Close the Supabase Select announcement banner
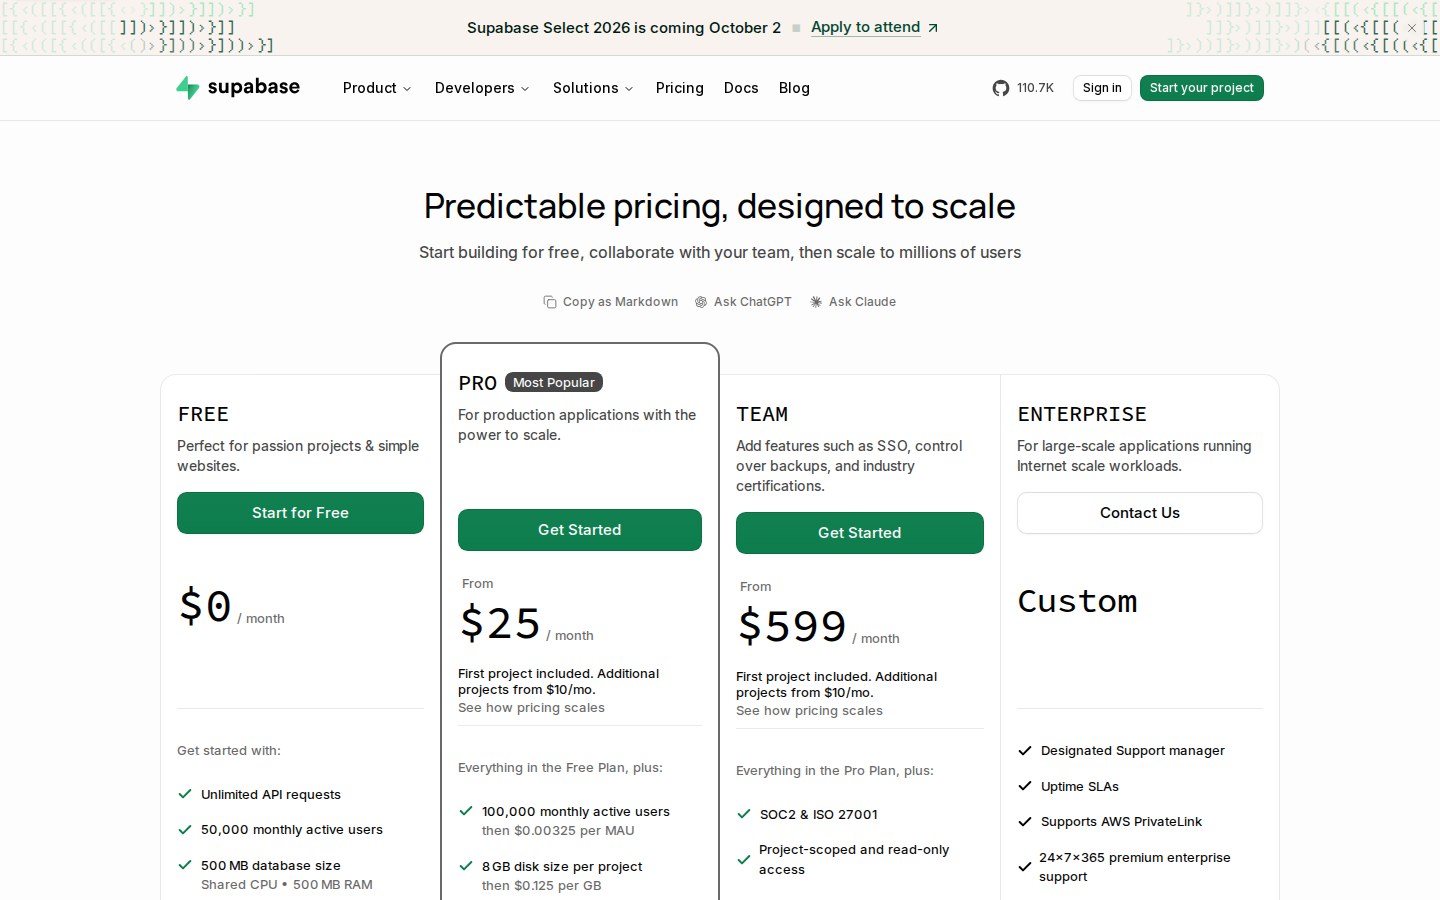Viewport: 1440px width, 900px height. [x=1412, y=28]
